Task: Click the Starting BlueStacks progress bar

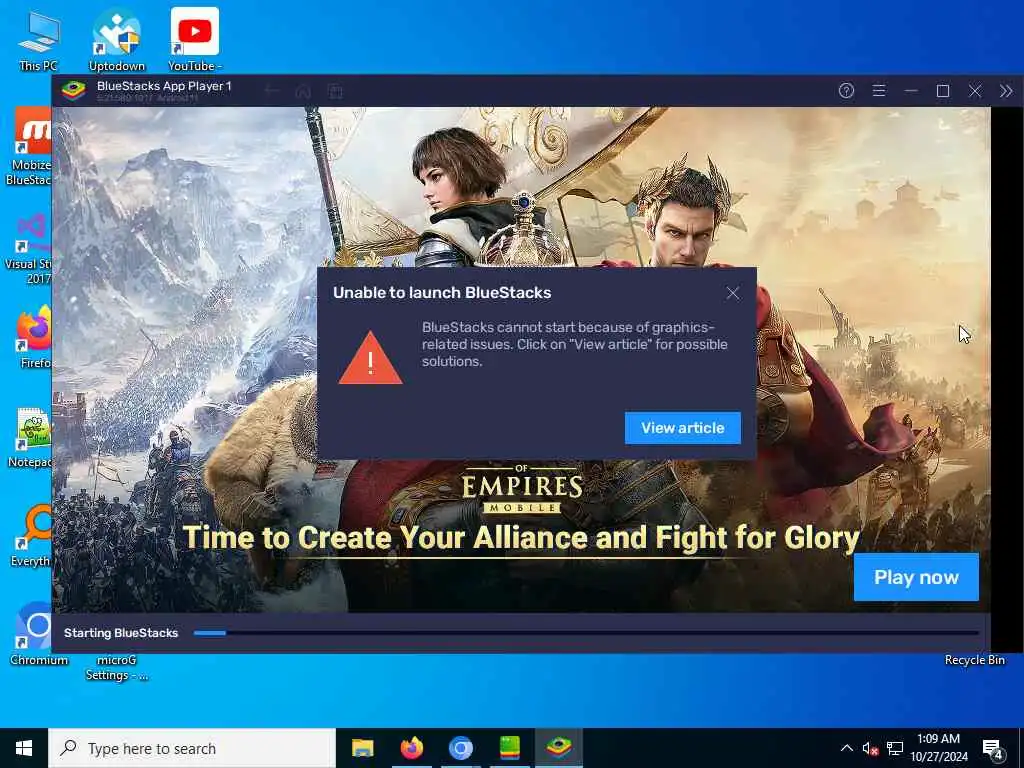Action: pos(586,633)
